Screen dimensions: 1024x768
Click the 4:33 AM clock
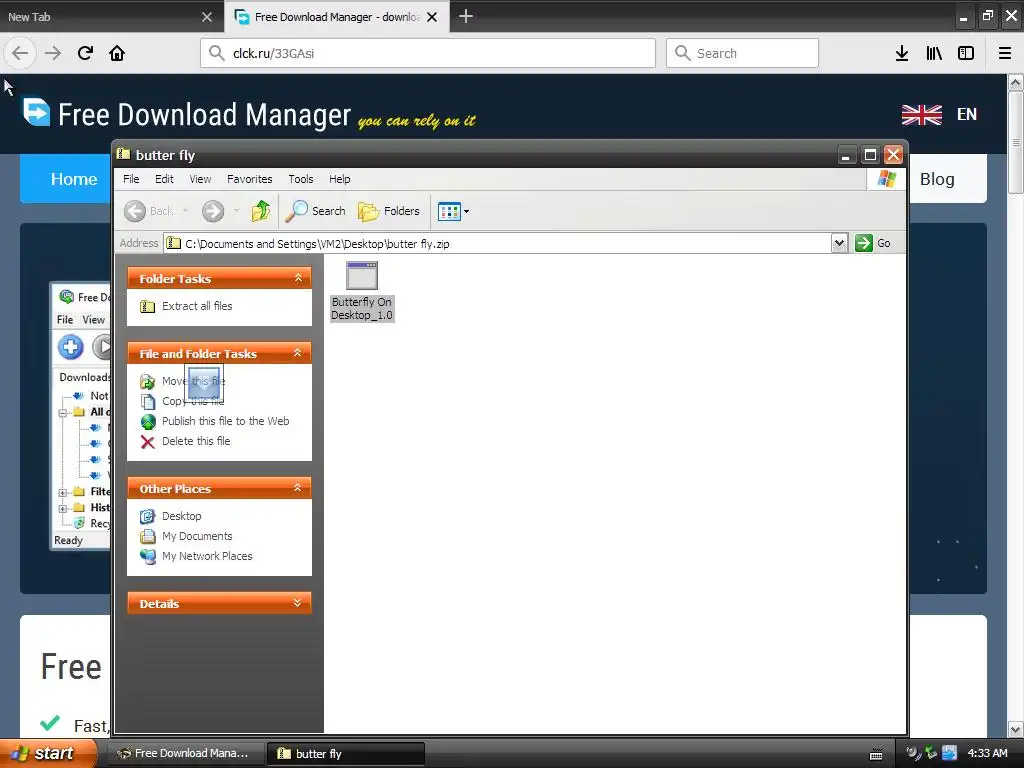pos(987,753)
